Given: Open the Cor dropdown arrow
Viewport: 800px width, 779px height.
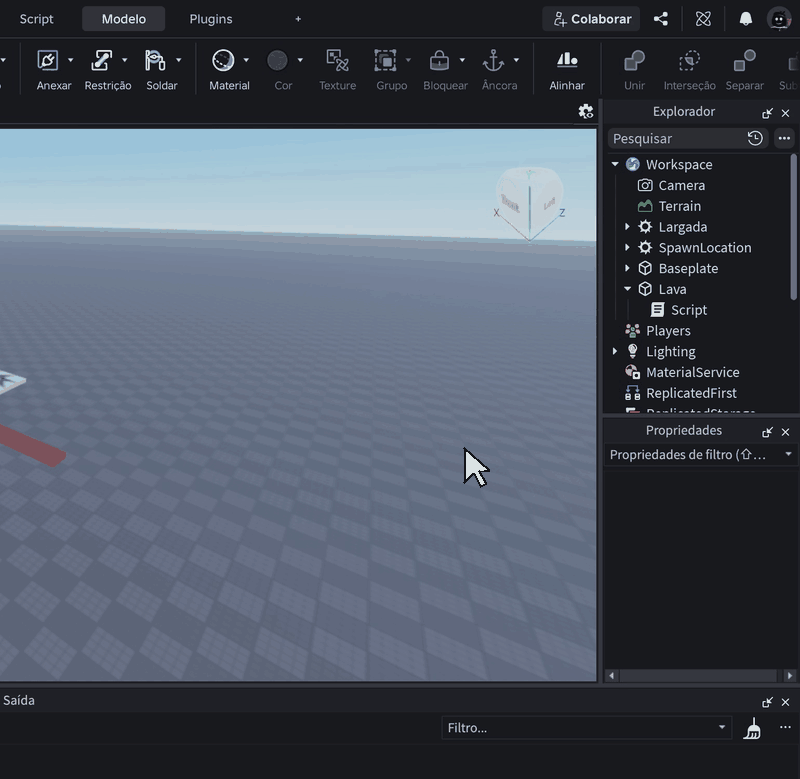Looking at the screenshot, I should 300,60.
